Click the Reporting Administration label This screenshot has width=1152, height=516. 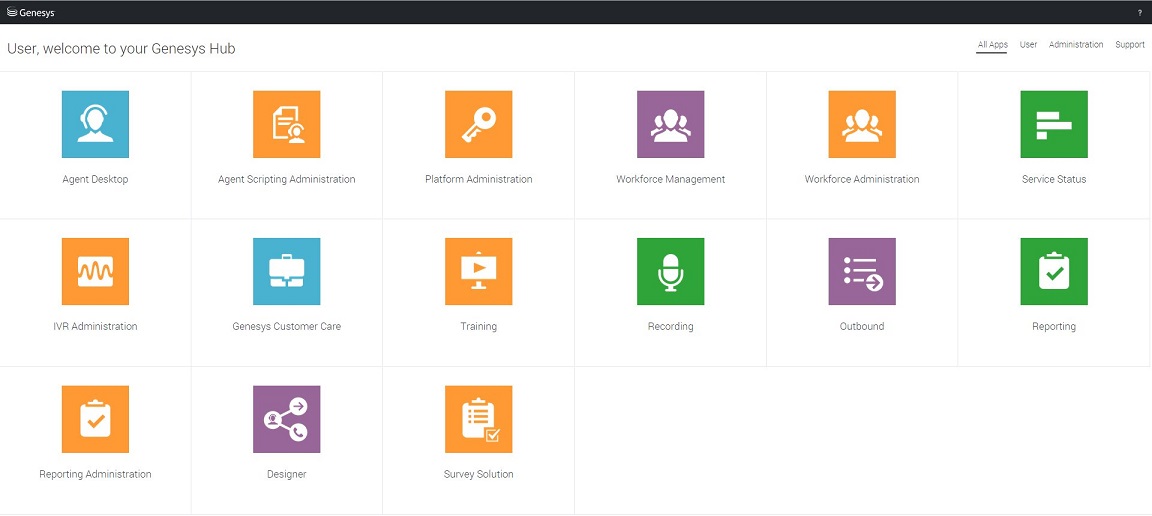(96, 474)
